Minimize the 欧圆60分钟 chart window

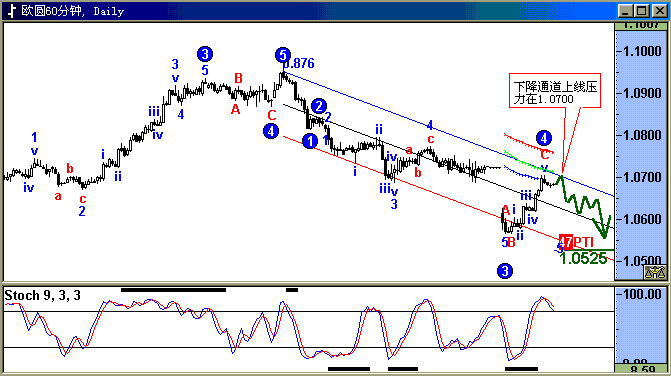(626, 11)
